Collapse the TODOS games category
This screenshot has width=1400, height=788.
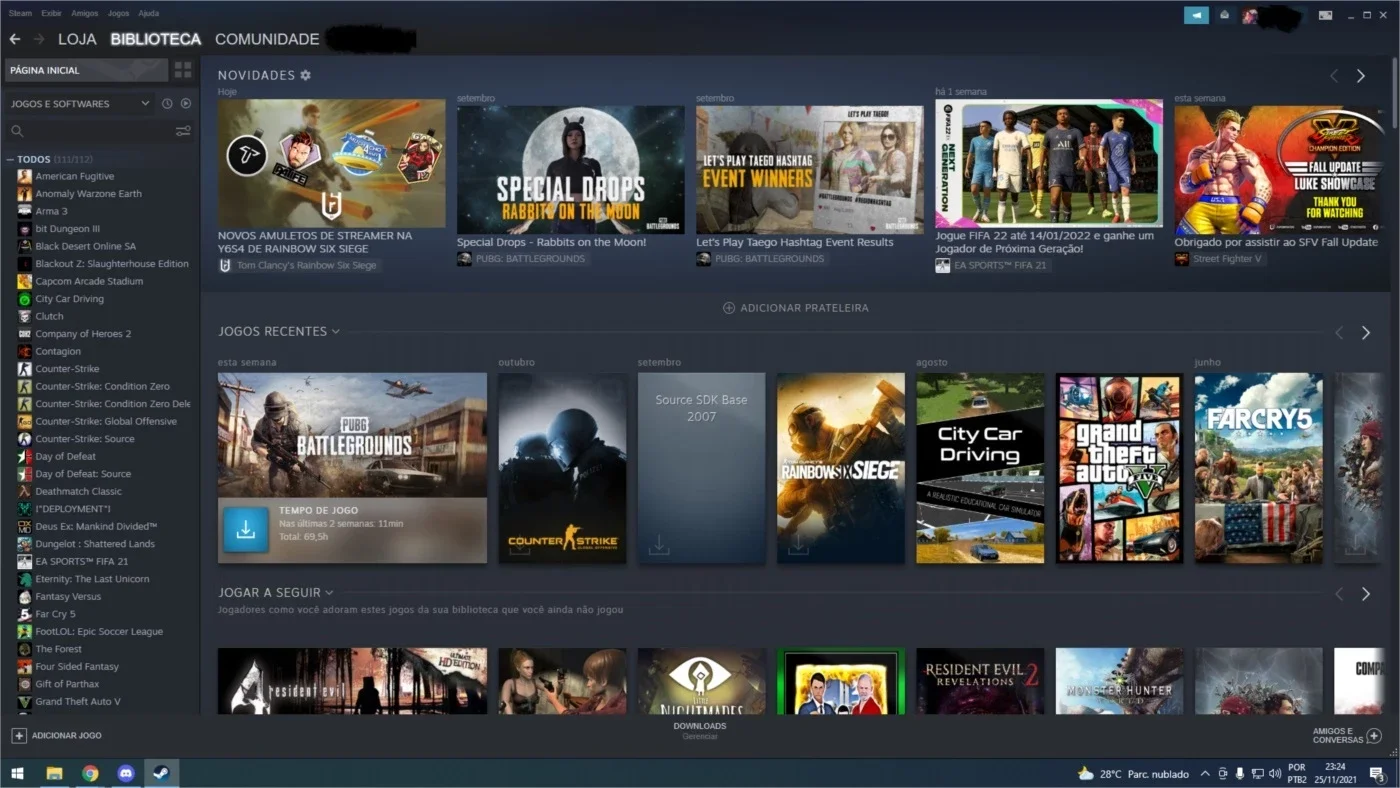pos(10,159)
